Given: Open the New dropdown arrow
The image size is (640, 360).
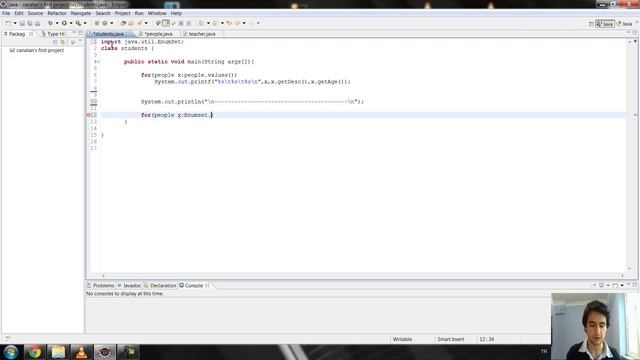Looking at the screenshot, I should (15, 23).
